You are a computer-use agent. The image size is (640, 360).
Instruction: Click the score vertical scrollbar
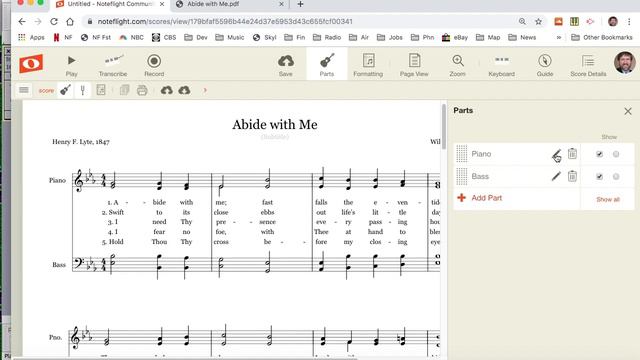pos(443,127)
